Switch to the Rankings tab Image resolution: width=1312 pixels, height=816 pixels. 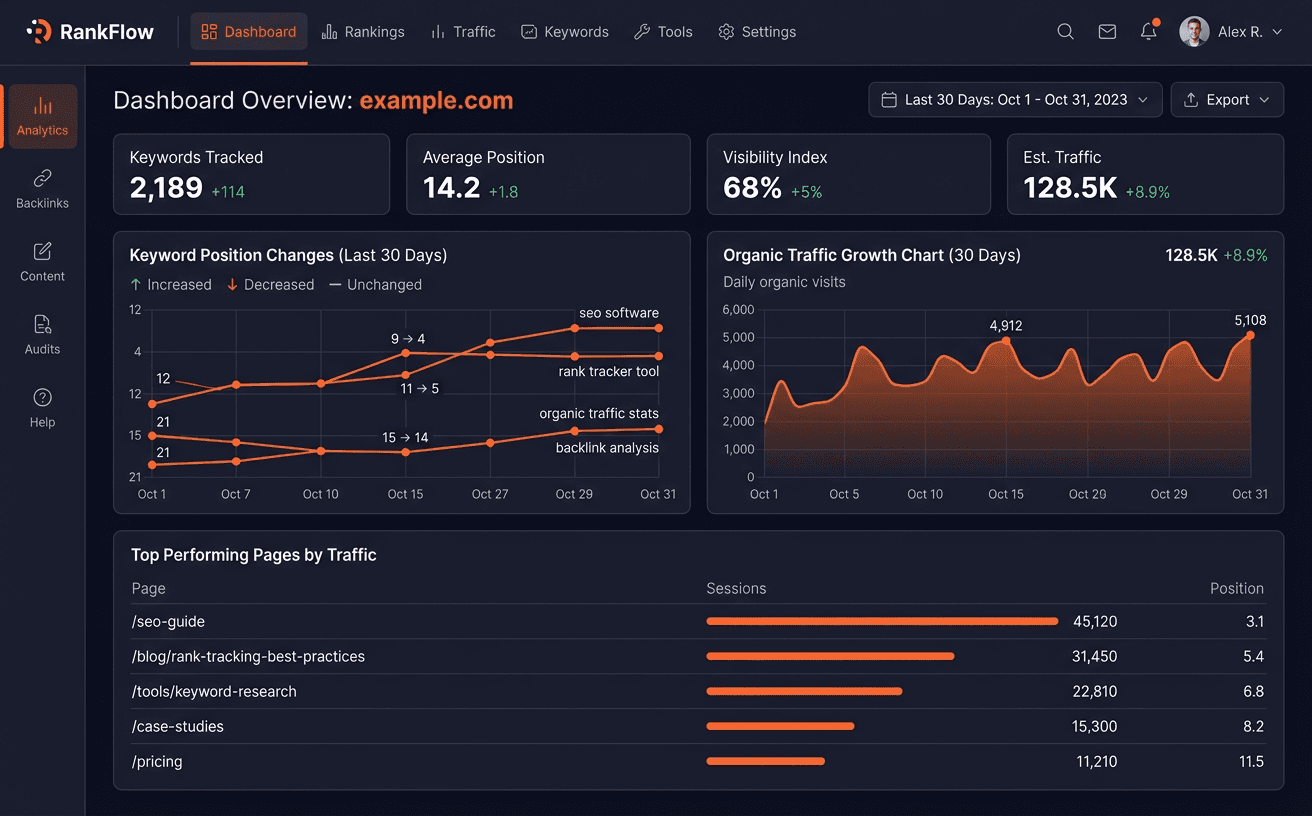tap(363, 32)
